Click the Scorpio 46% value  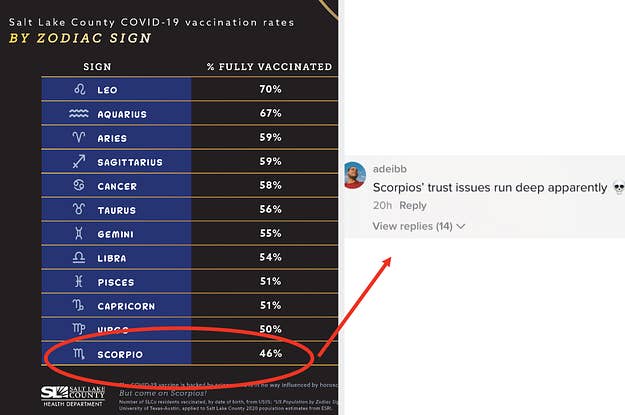click(x=271, y=353)
